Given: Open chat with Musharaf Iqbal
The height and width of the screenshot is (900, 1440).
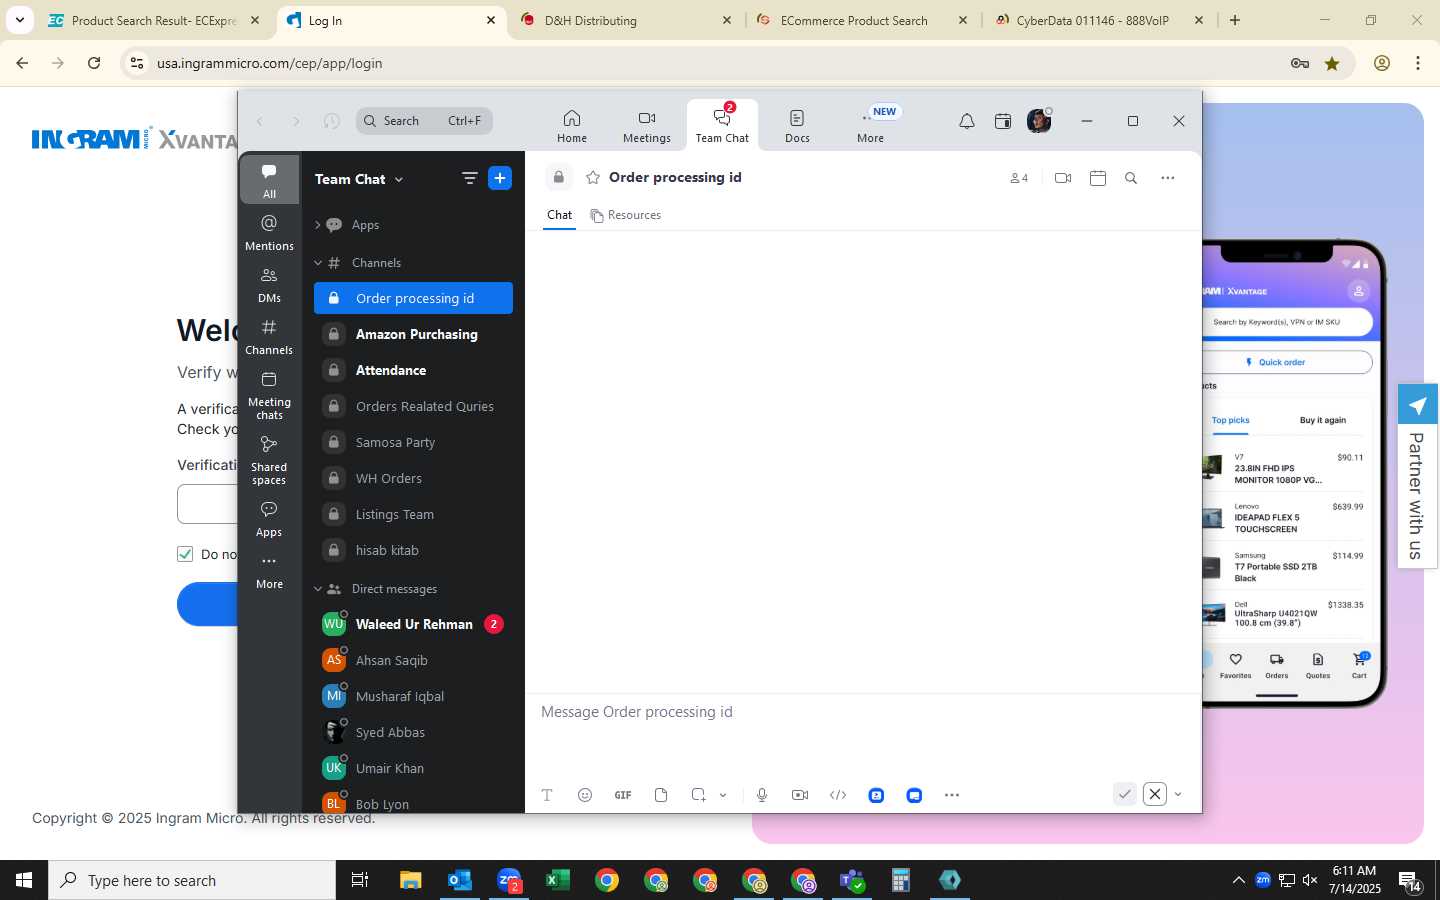Looking at the screenshot, I should click(x=413, y=696).
